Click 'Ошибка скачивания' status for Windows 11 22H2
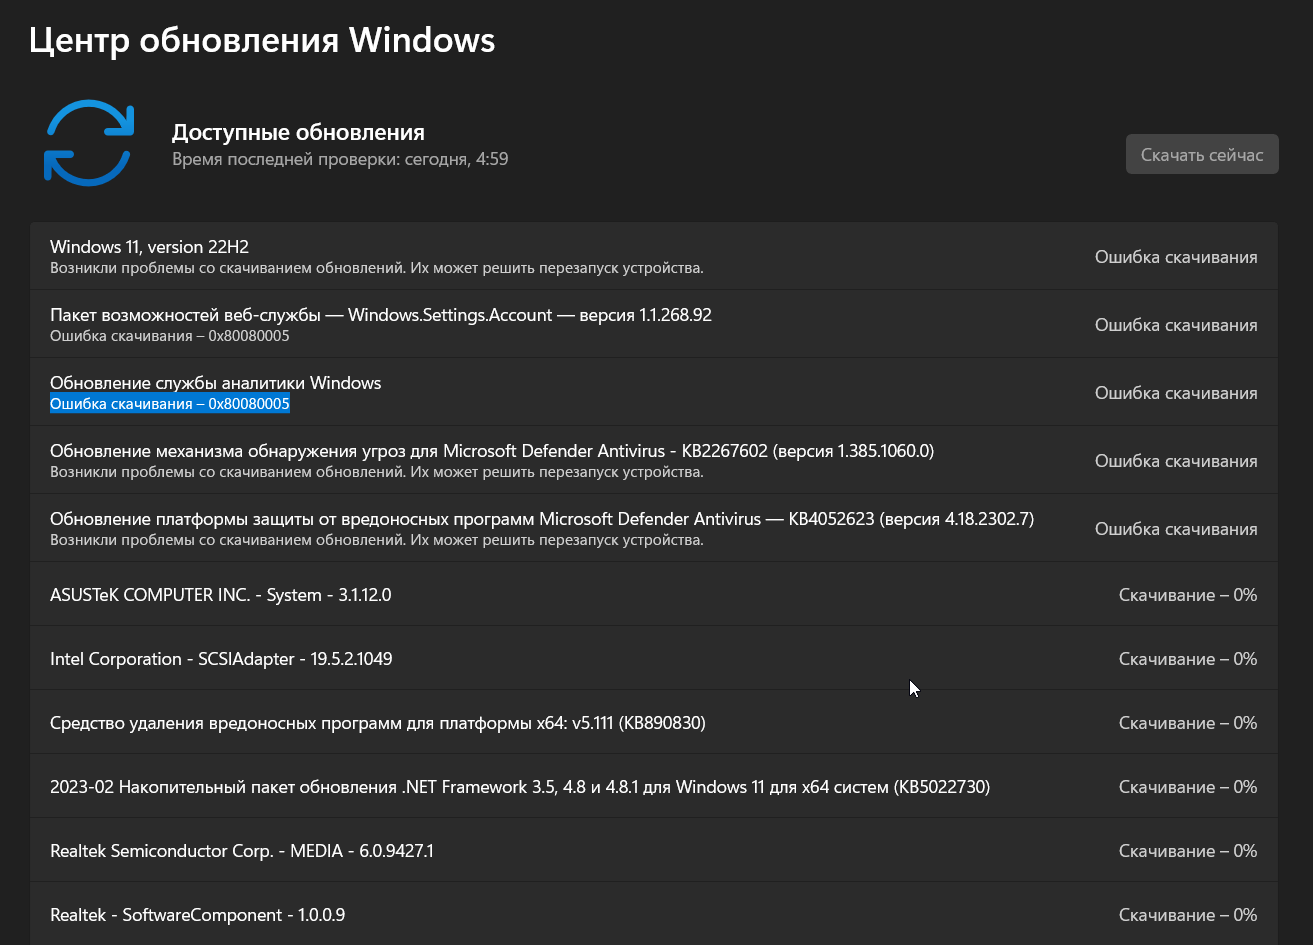1313x945 pixels. pyautogui.click(x=1176, y=257)
